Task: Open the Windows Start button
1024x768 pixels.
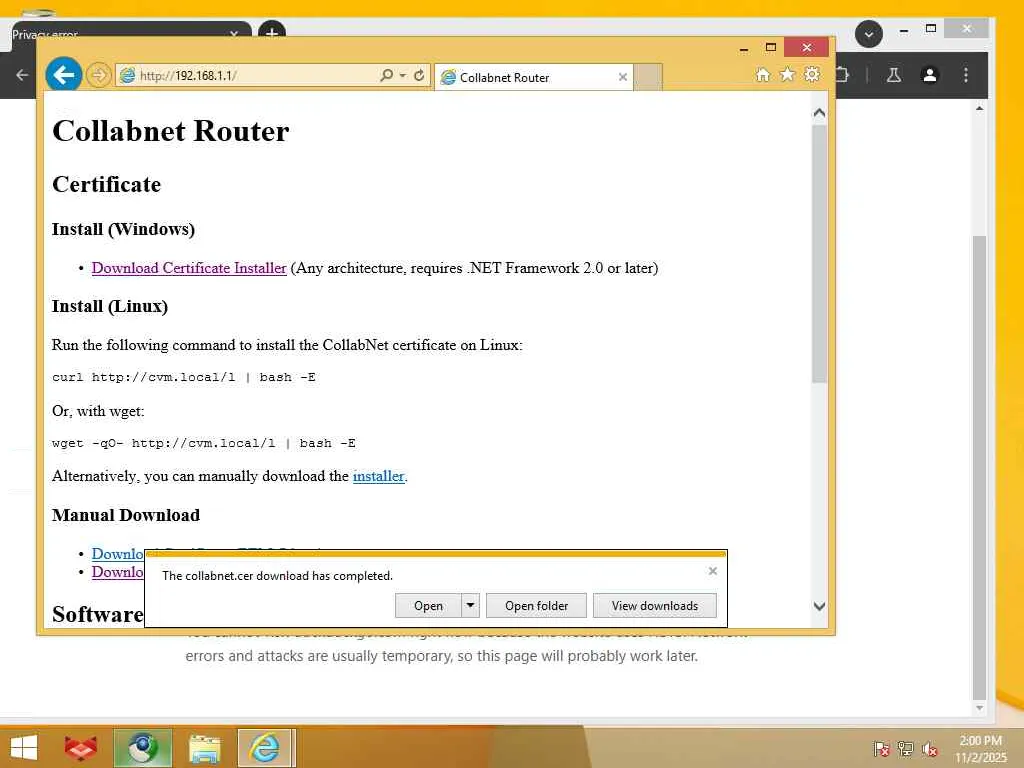Action: pos(24,748)
